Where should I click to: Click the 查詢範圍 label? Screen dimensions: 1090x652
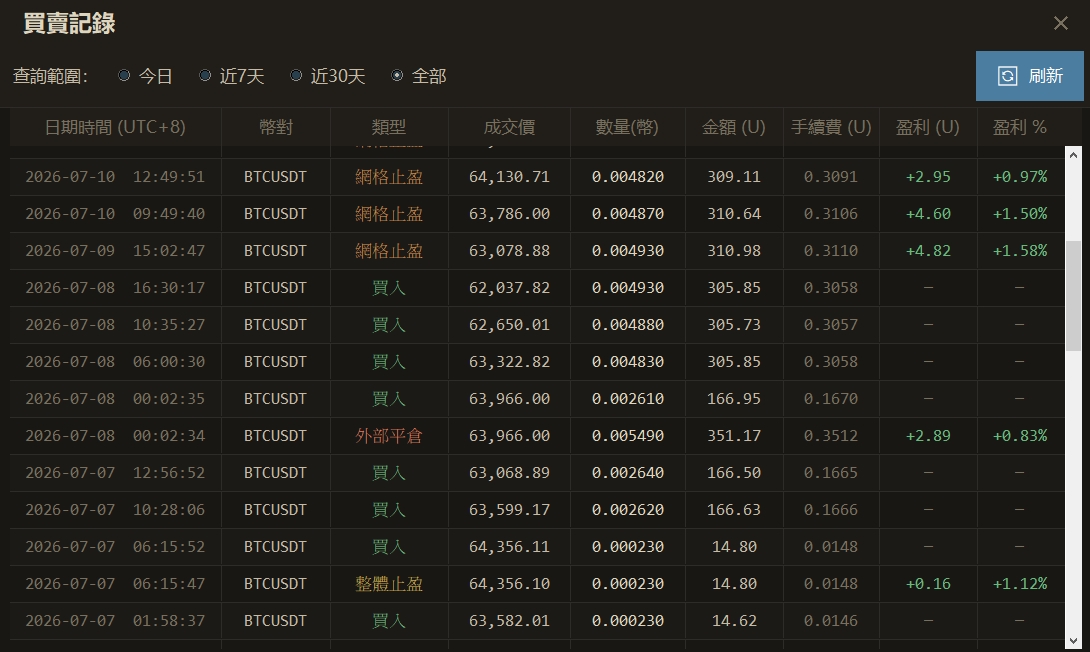(50, 76)
